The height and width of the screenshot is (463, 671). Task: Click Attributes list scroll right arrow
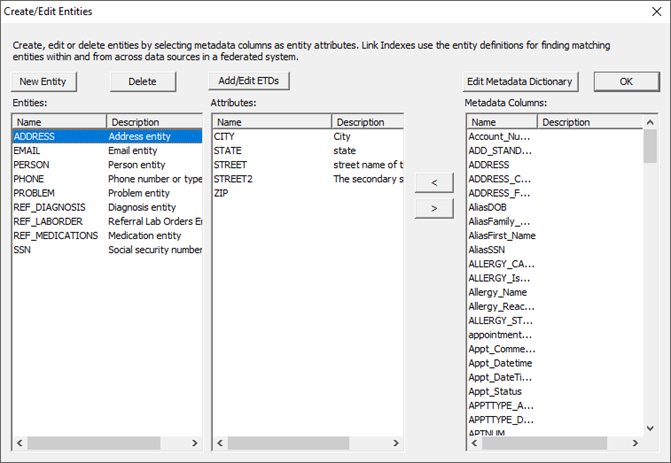point(396,443)
